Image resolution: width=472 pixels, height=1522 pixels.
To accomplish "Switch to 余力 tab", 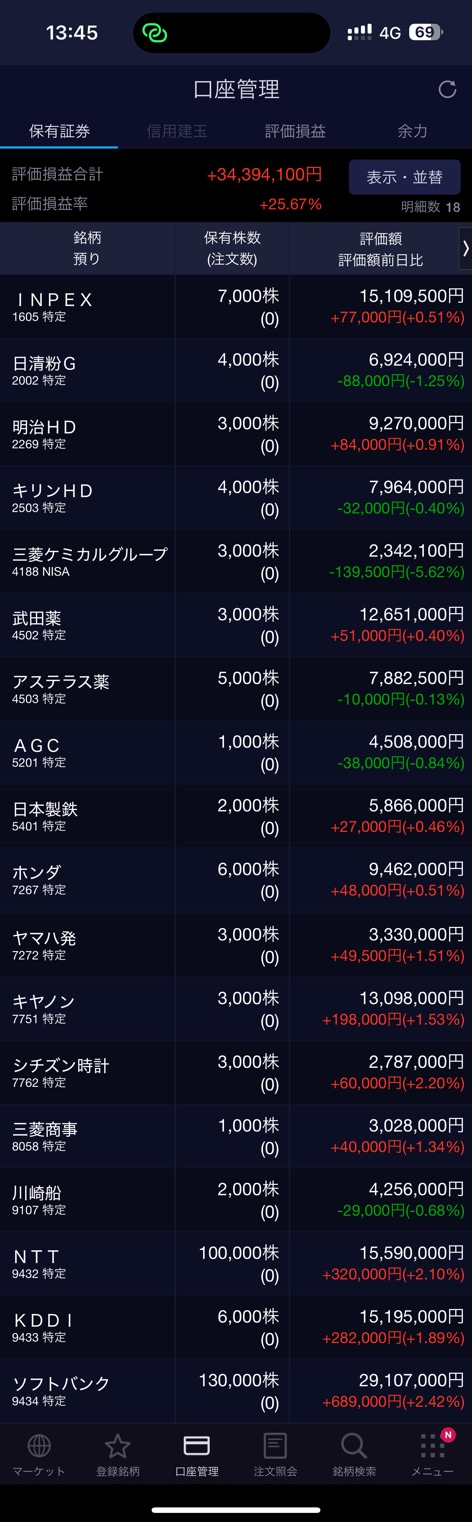I will click(x=412, y=131).
